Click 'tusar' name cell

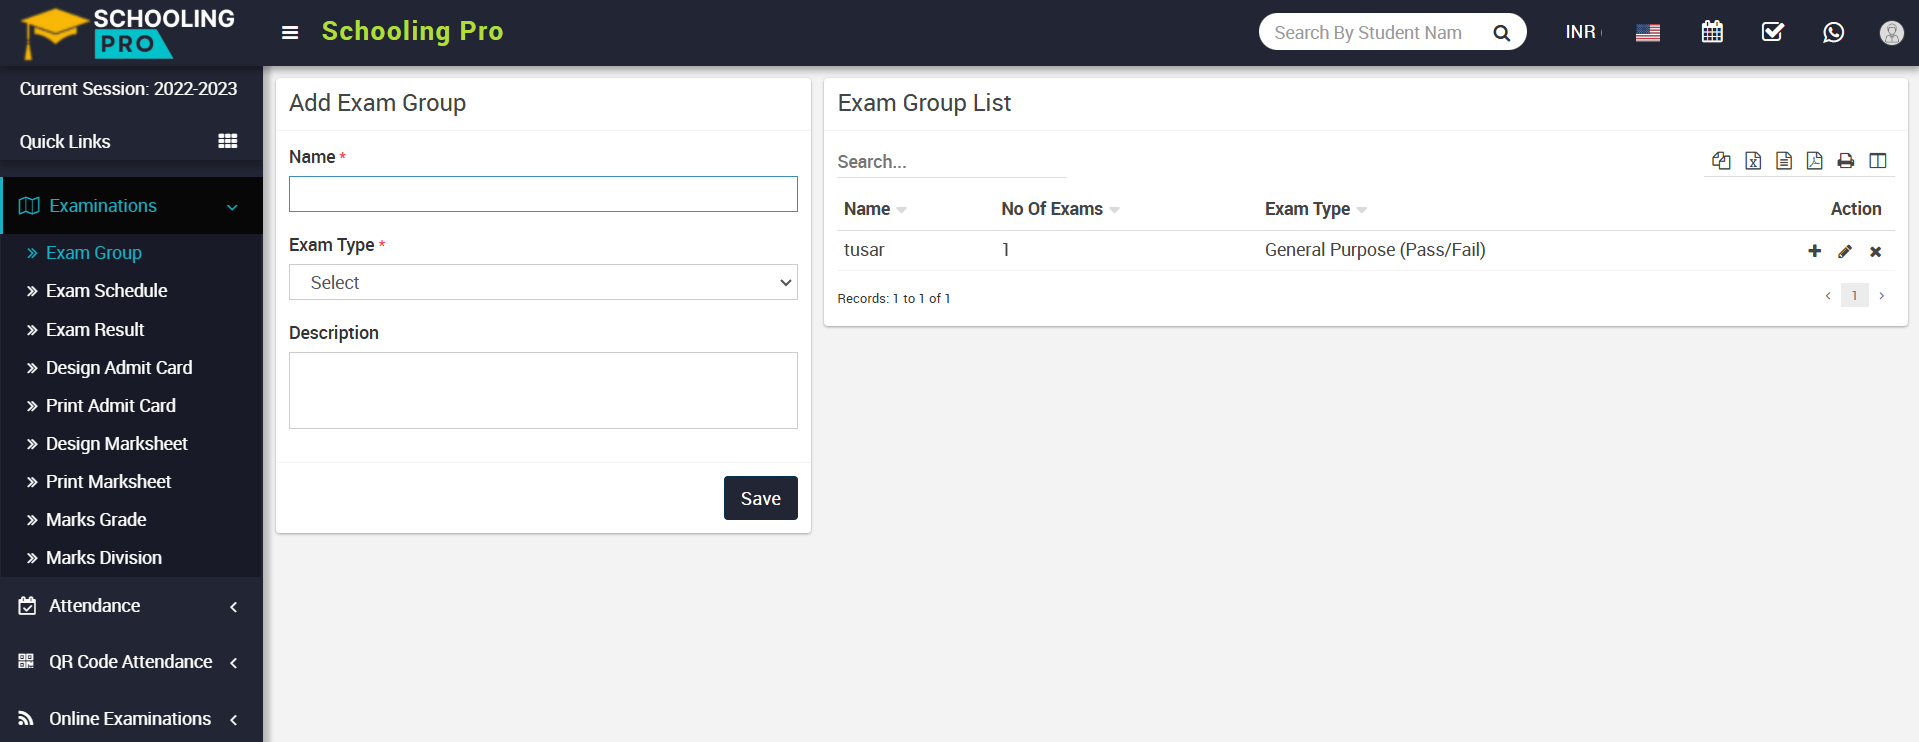(864, 250)
